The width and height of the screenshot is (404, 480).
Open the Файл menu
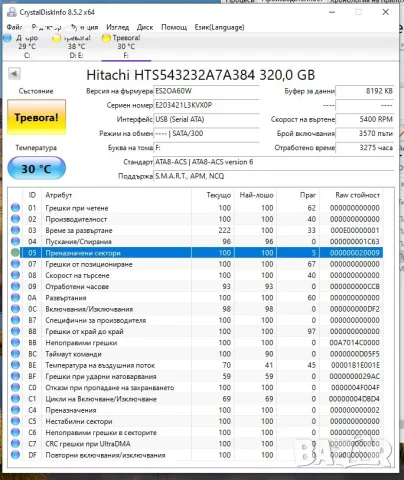14,27
